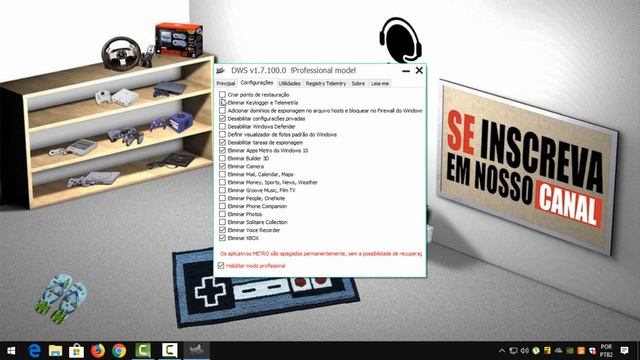The height and width of the screenshot is (360, 640).
Task: Check Eliminar Groove Music, Film TV
Action: pos(222,190)
